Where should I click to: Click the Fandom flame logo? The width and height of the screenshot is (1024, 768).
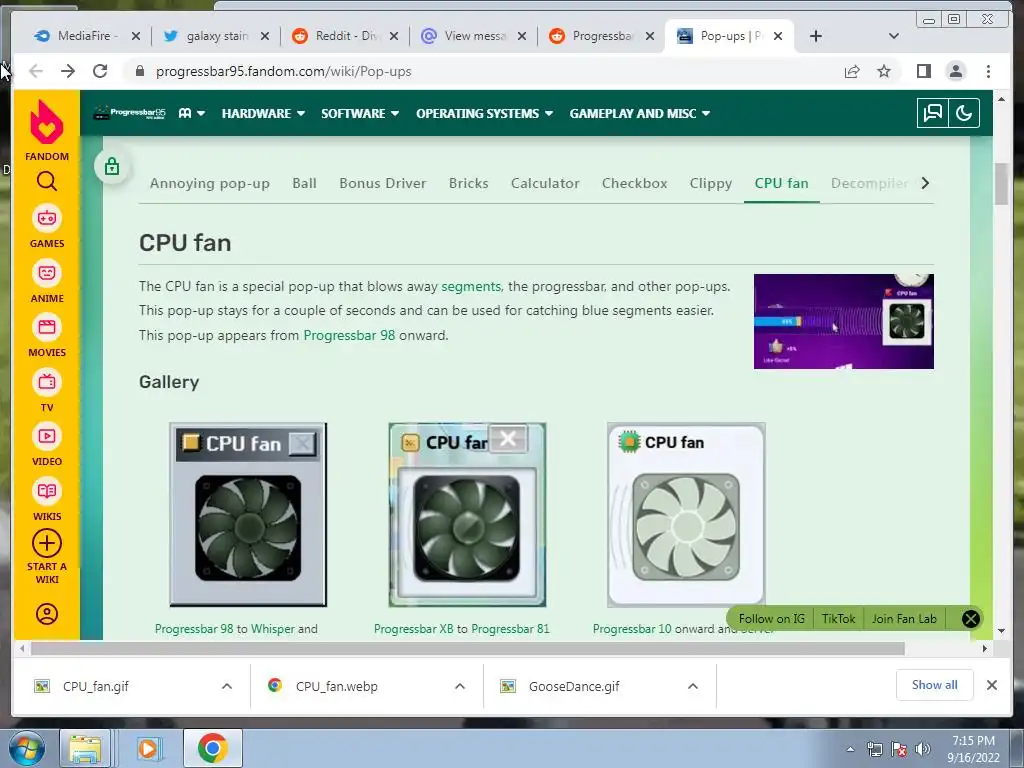pyautogui.click(x=46, y=123)
